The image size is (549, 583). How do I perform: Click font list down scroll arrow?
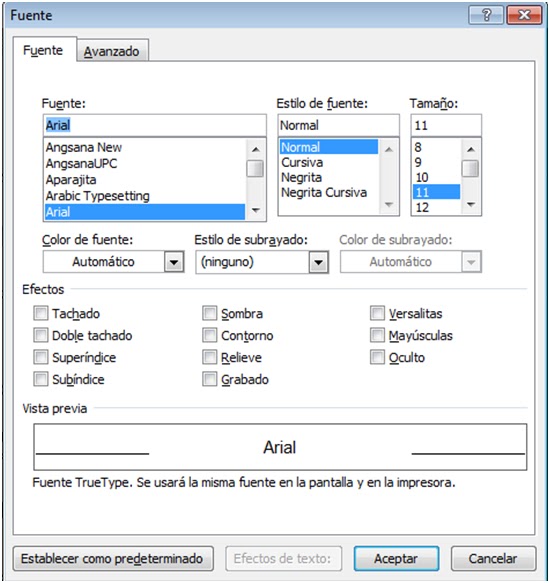pyautogui.click(x=255, y=210)
